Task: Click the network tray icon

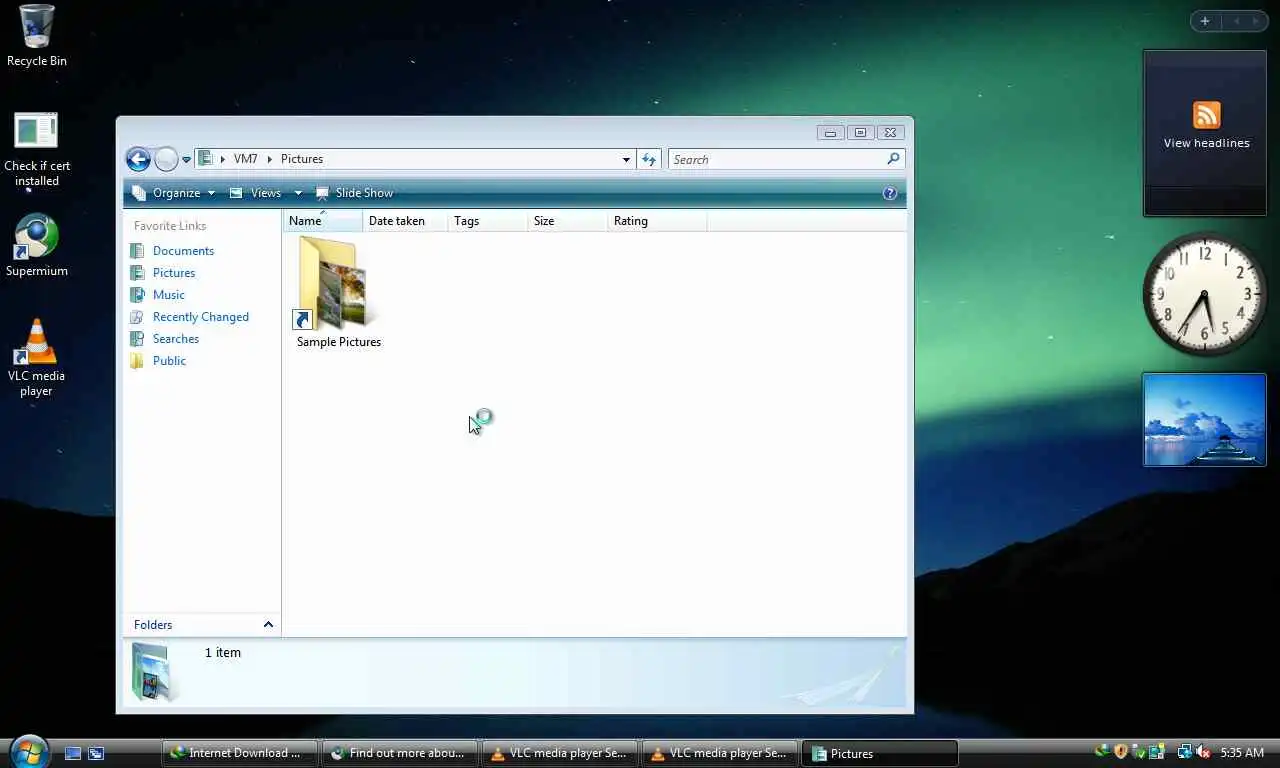Action: click(1185, 752)
